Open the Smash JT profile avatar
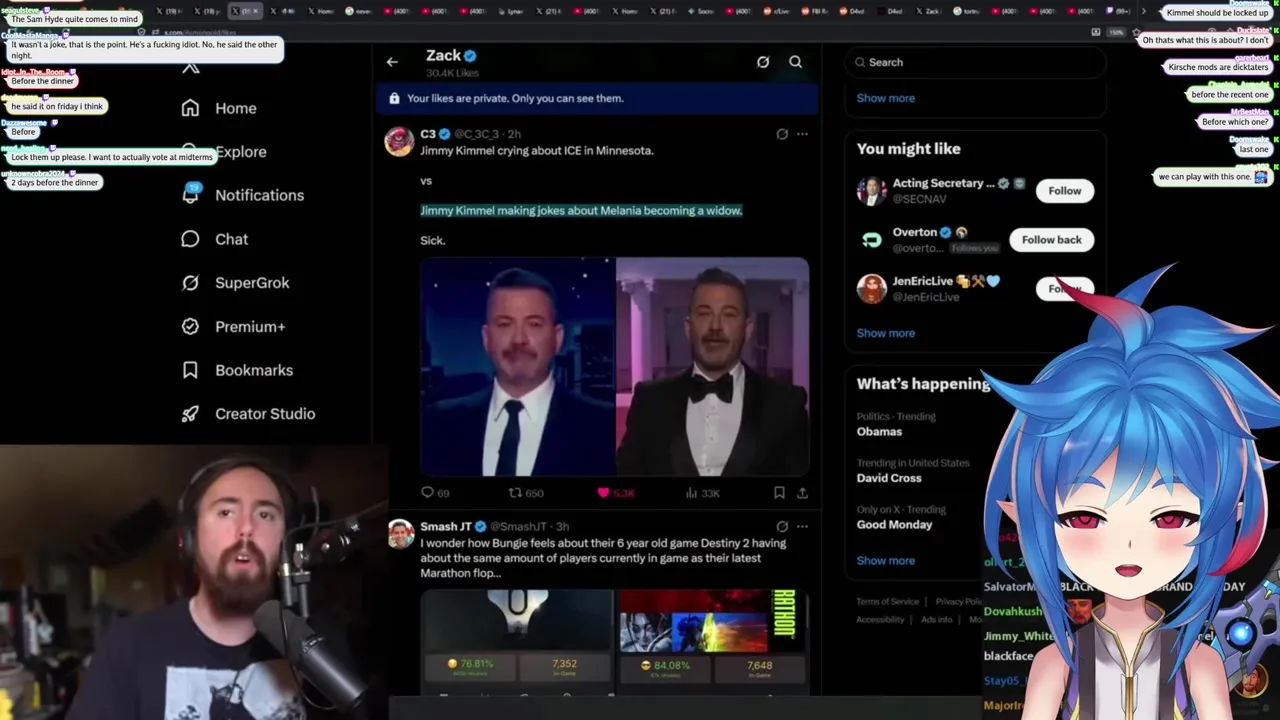 tap(401, 534)
